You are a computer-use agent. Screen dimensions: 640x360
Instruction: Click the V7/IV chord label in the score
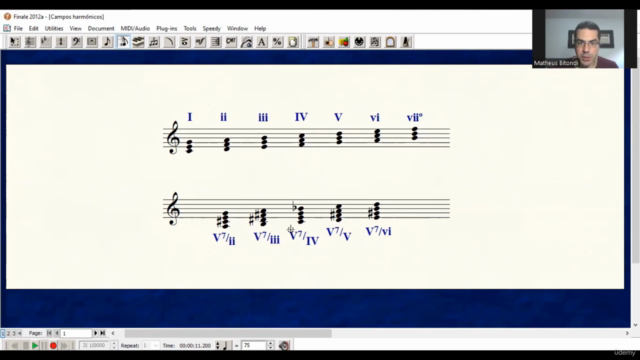(x=304, y=238)
